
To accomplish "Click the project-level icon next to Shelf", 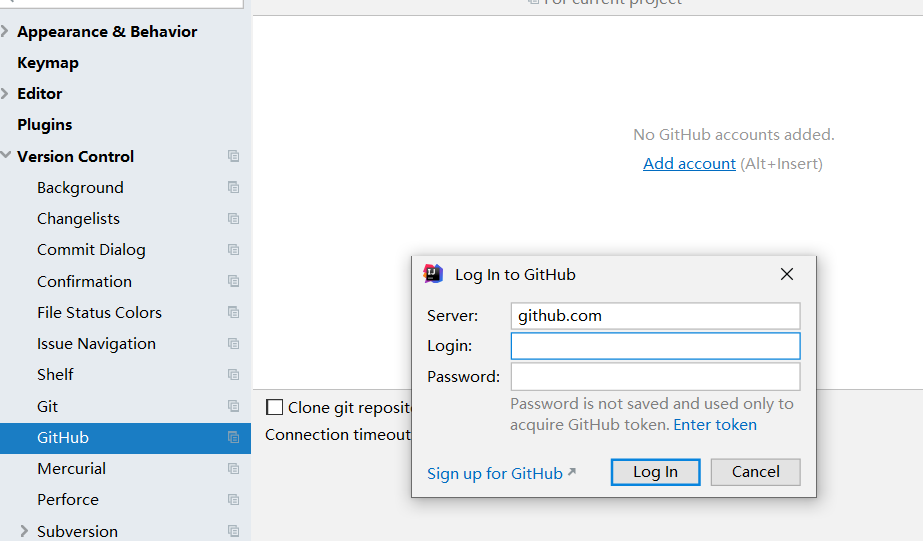I will coord(233,374).
